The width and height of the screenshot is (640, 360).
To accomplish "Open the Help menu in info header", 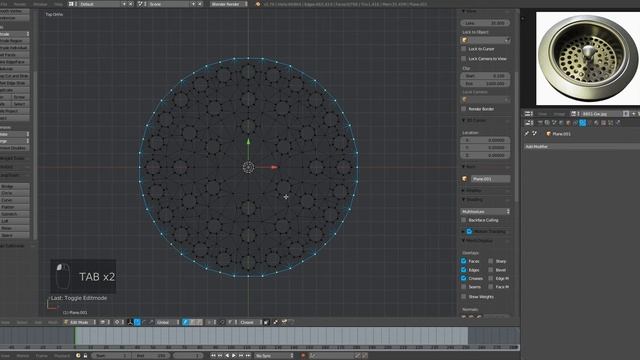I will click(x=58, y=4).
